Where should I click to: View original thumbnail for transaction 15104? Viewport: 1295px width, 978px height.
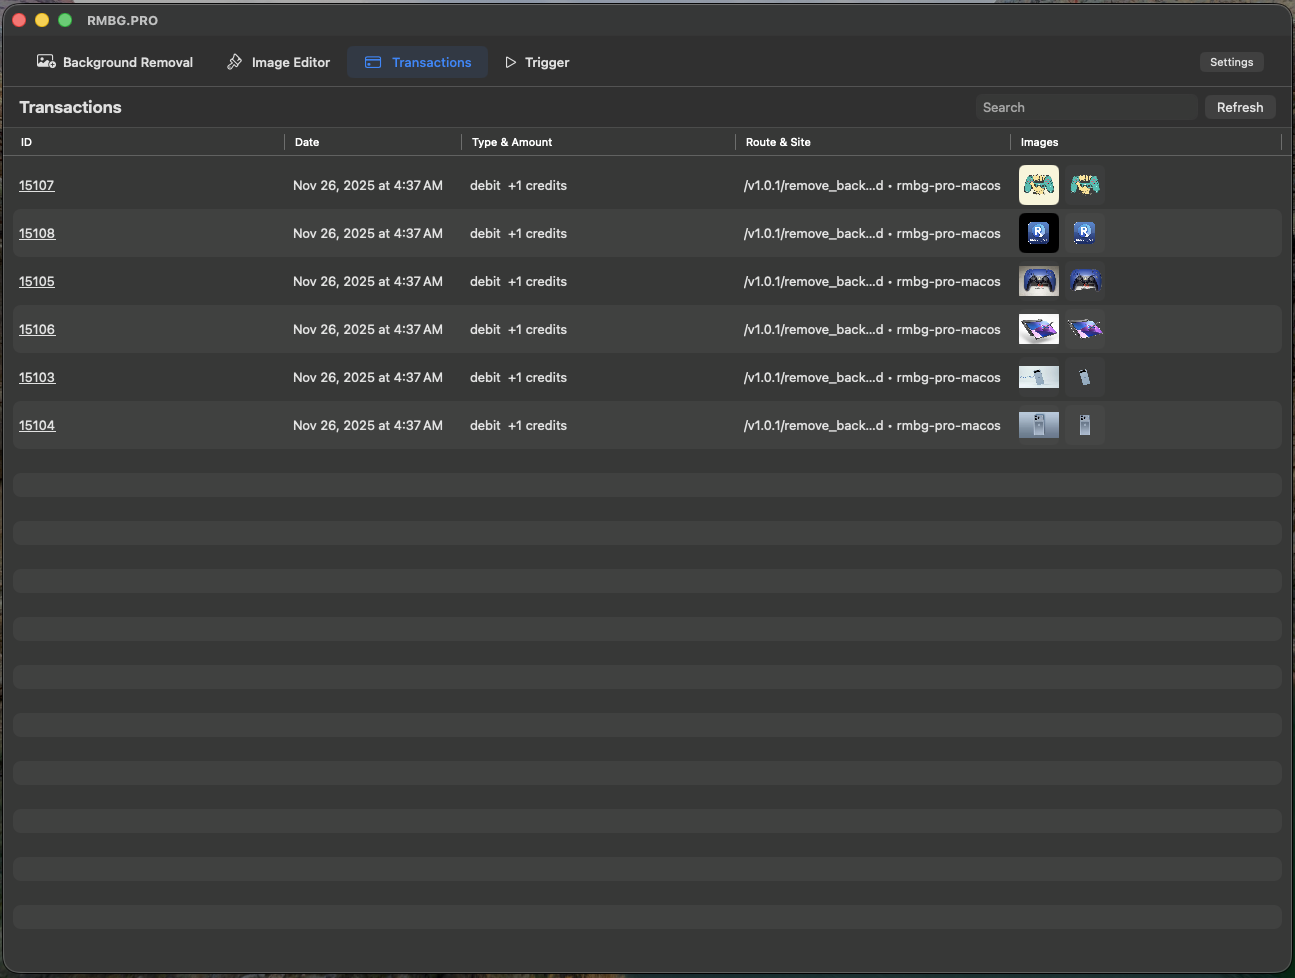tap(1038, 425)
